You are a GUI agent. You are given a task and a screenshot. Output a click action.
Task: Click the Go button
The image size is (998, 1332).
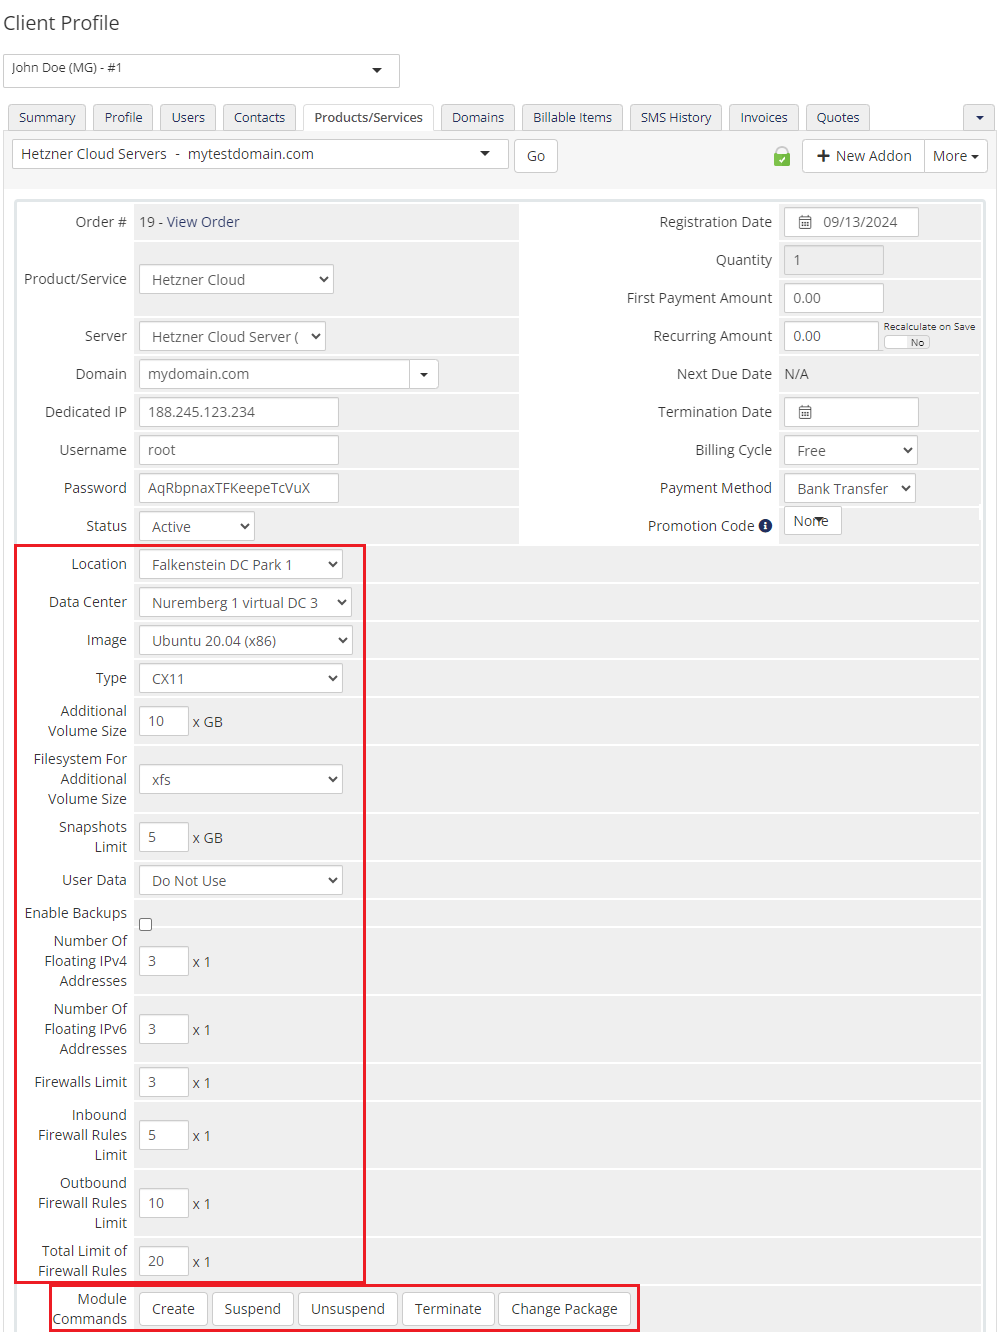click(x=536, y=156)
